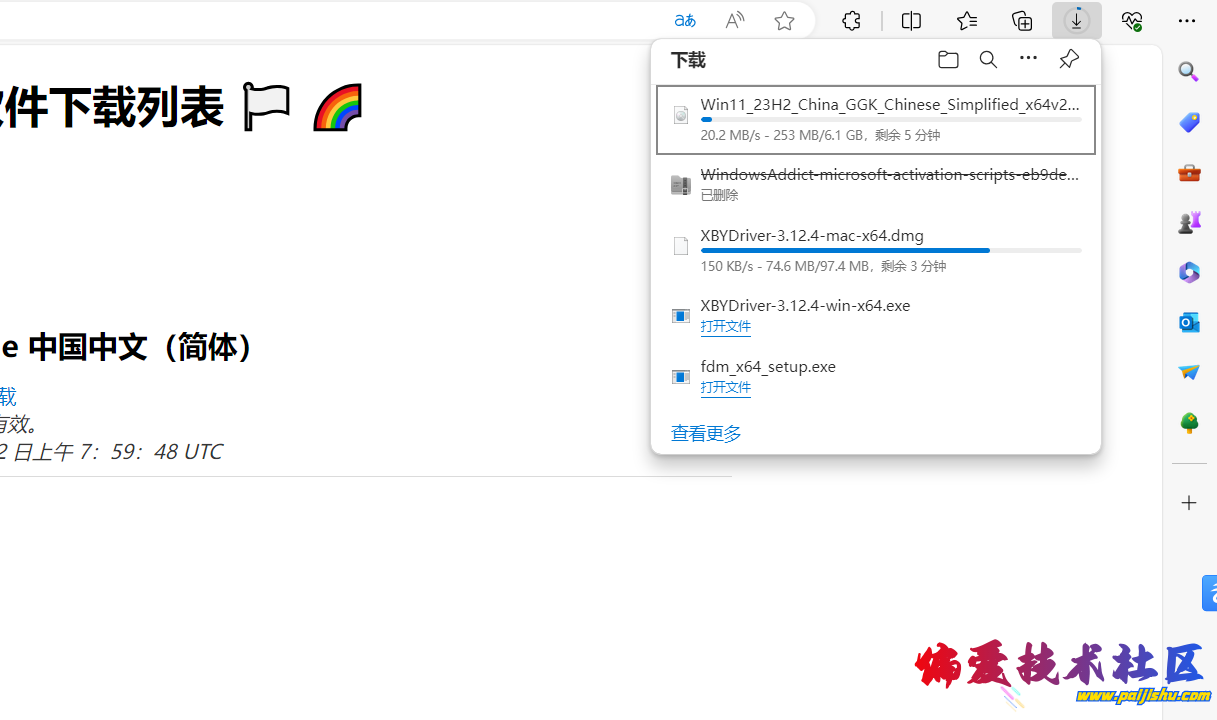
Task: Open the downloads folder icon
Action: 948,60
